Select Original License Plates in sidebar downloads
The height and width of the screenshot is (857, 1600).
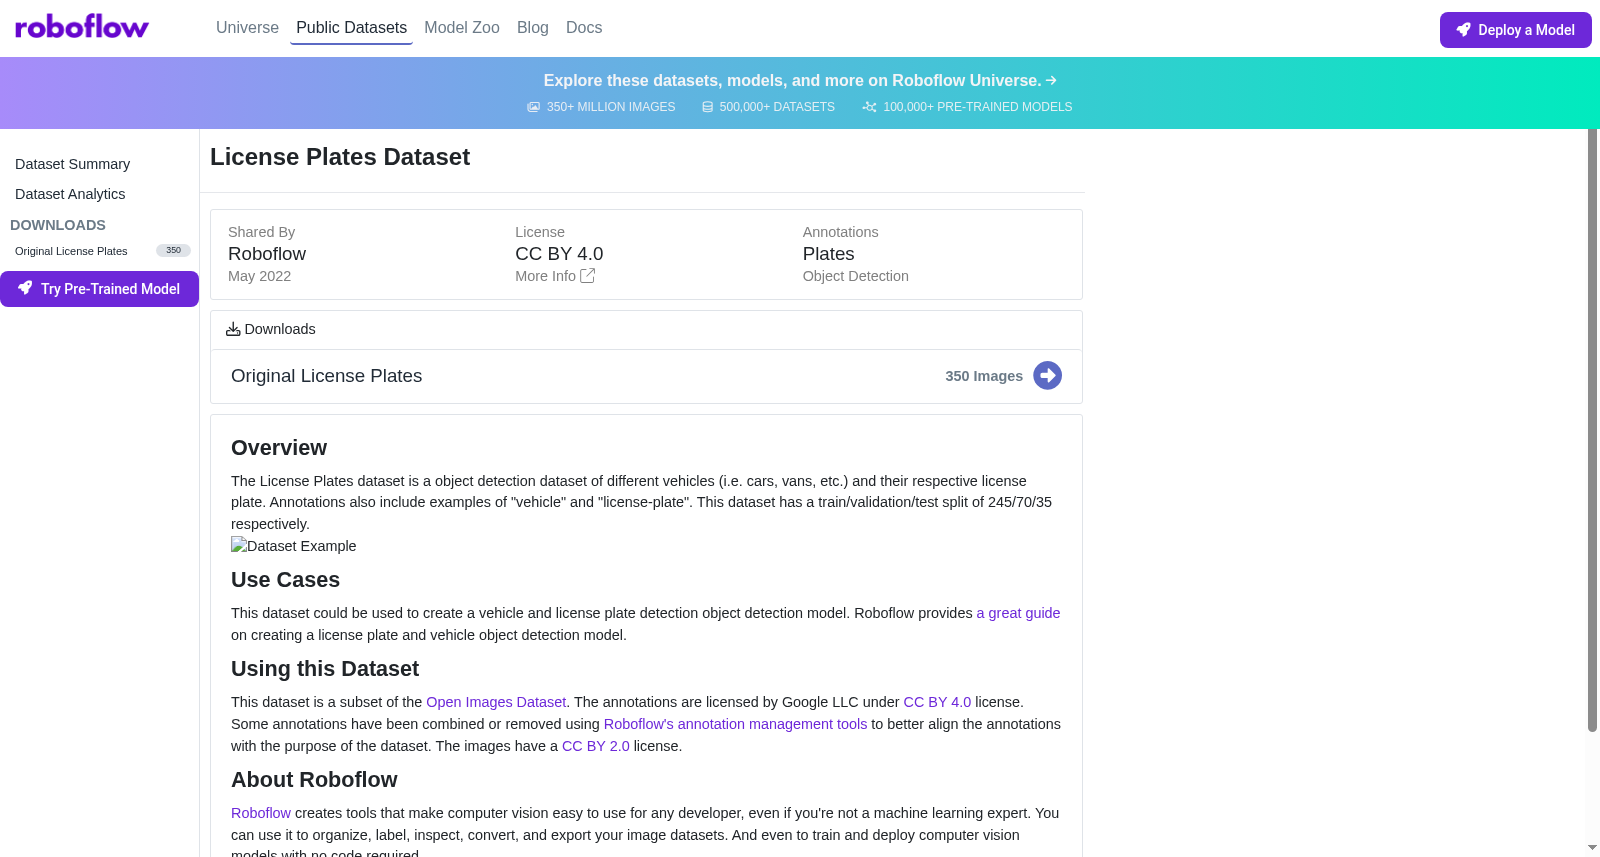point(71,251)
